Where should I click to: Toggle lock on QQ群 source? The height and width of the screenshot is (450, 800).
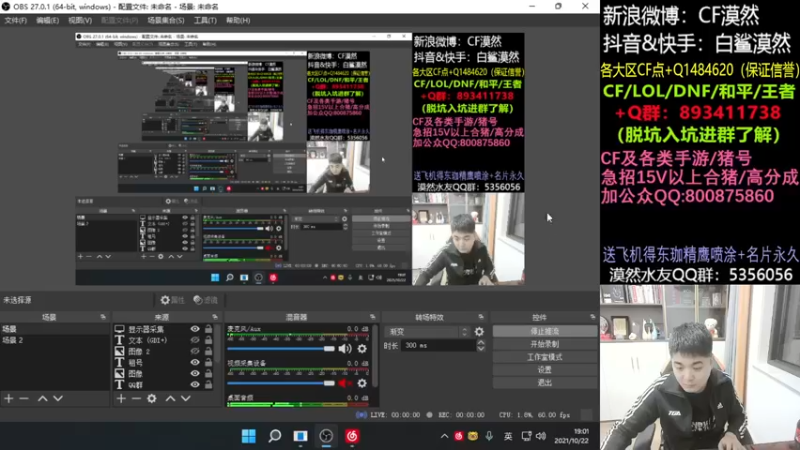point(208,384)
